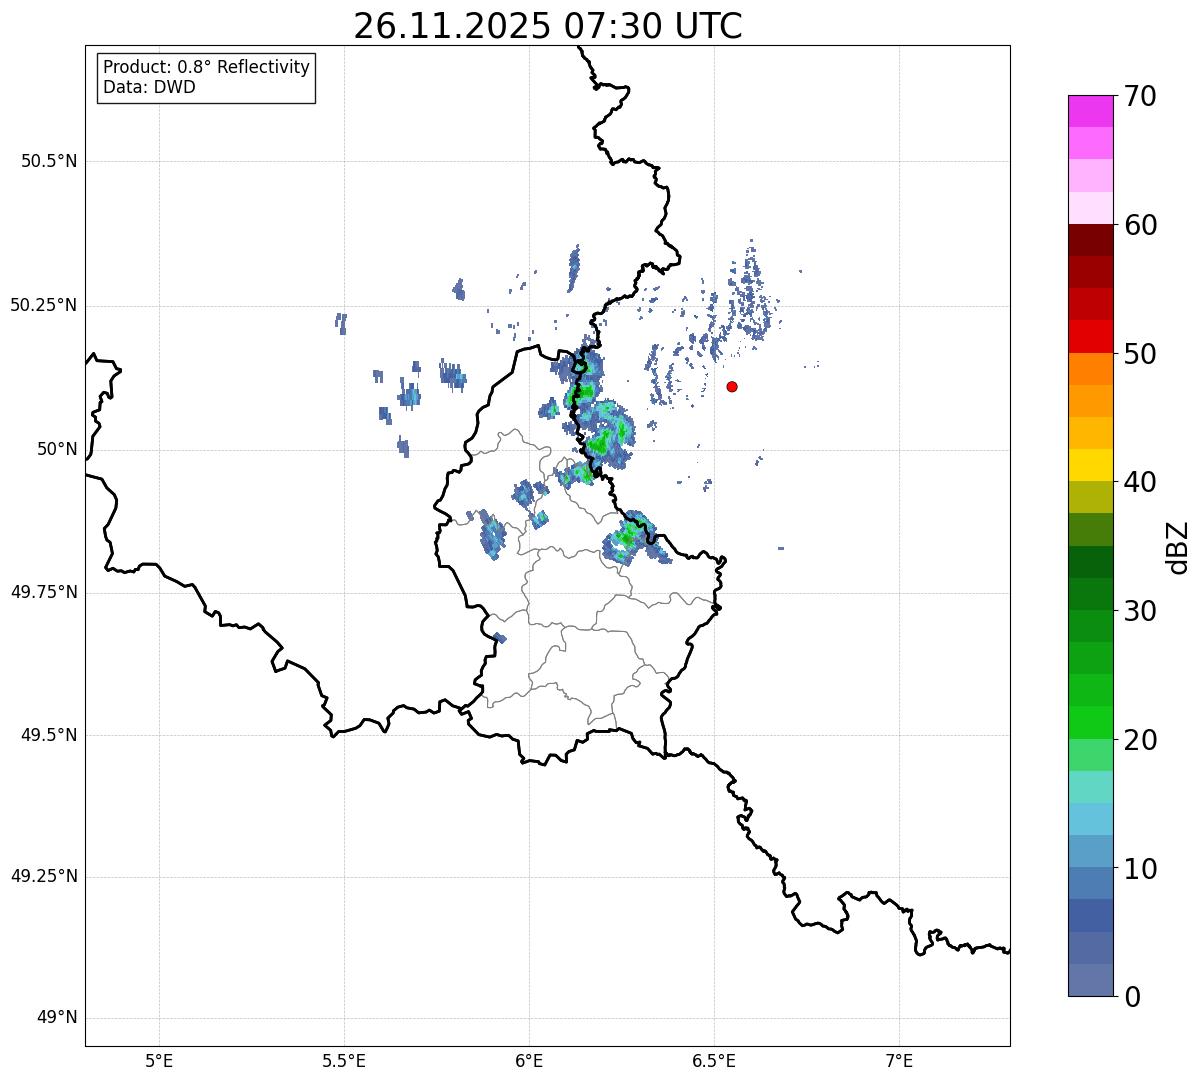Click the colorbar tick label 10
1202x1081 pixels.
point(1140,869)
